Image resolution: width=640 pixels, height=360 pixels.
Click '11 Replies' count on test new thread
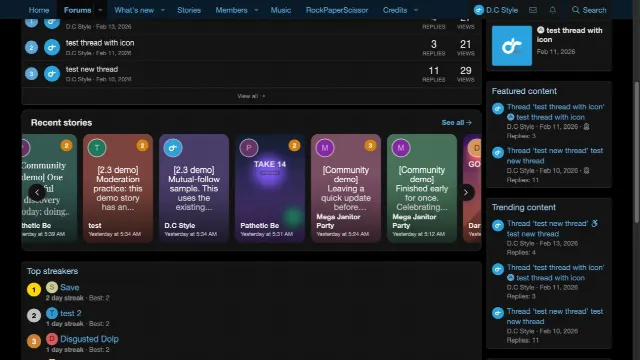[x=433, y=74]
